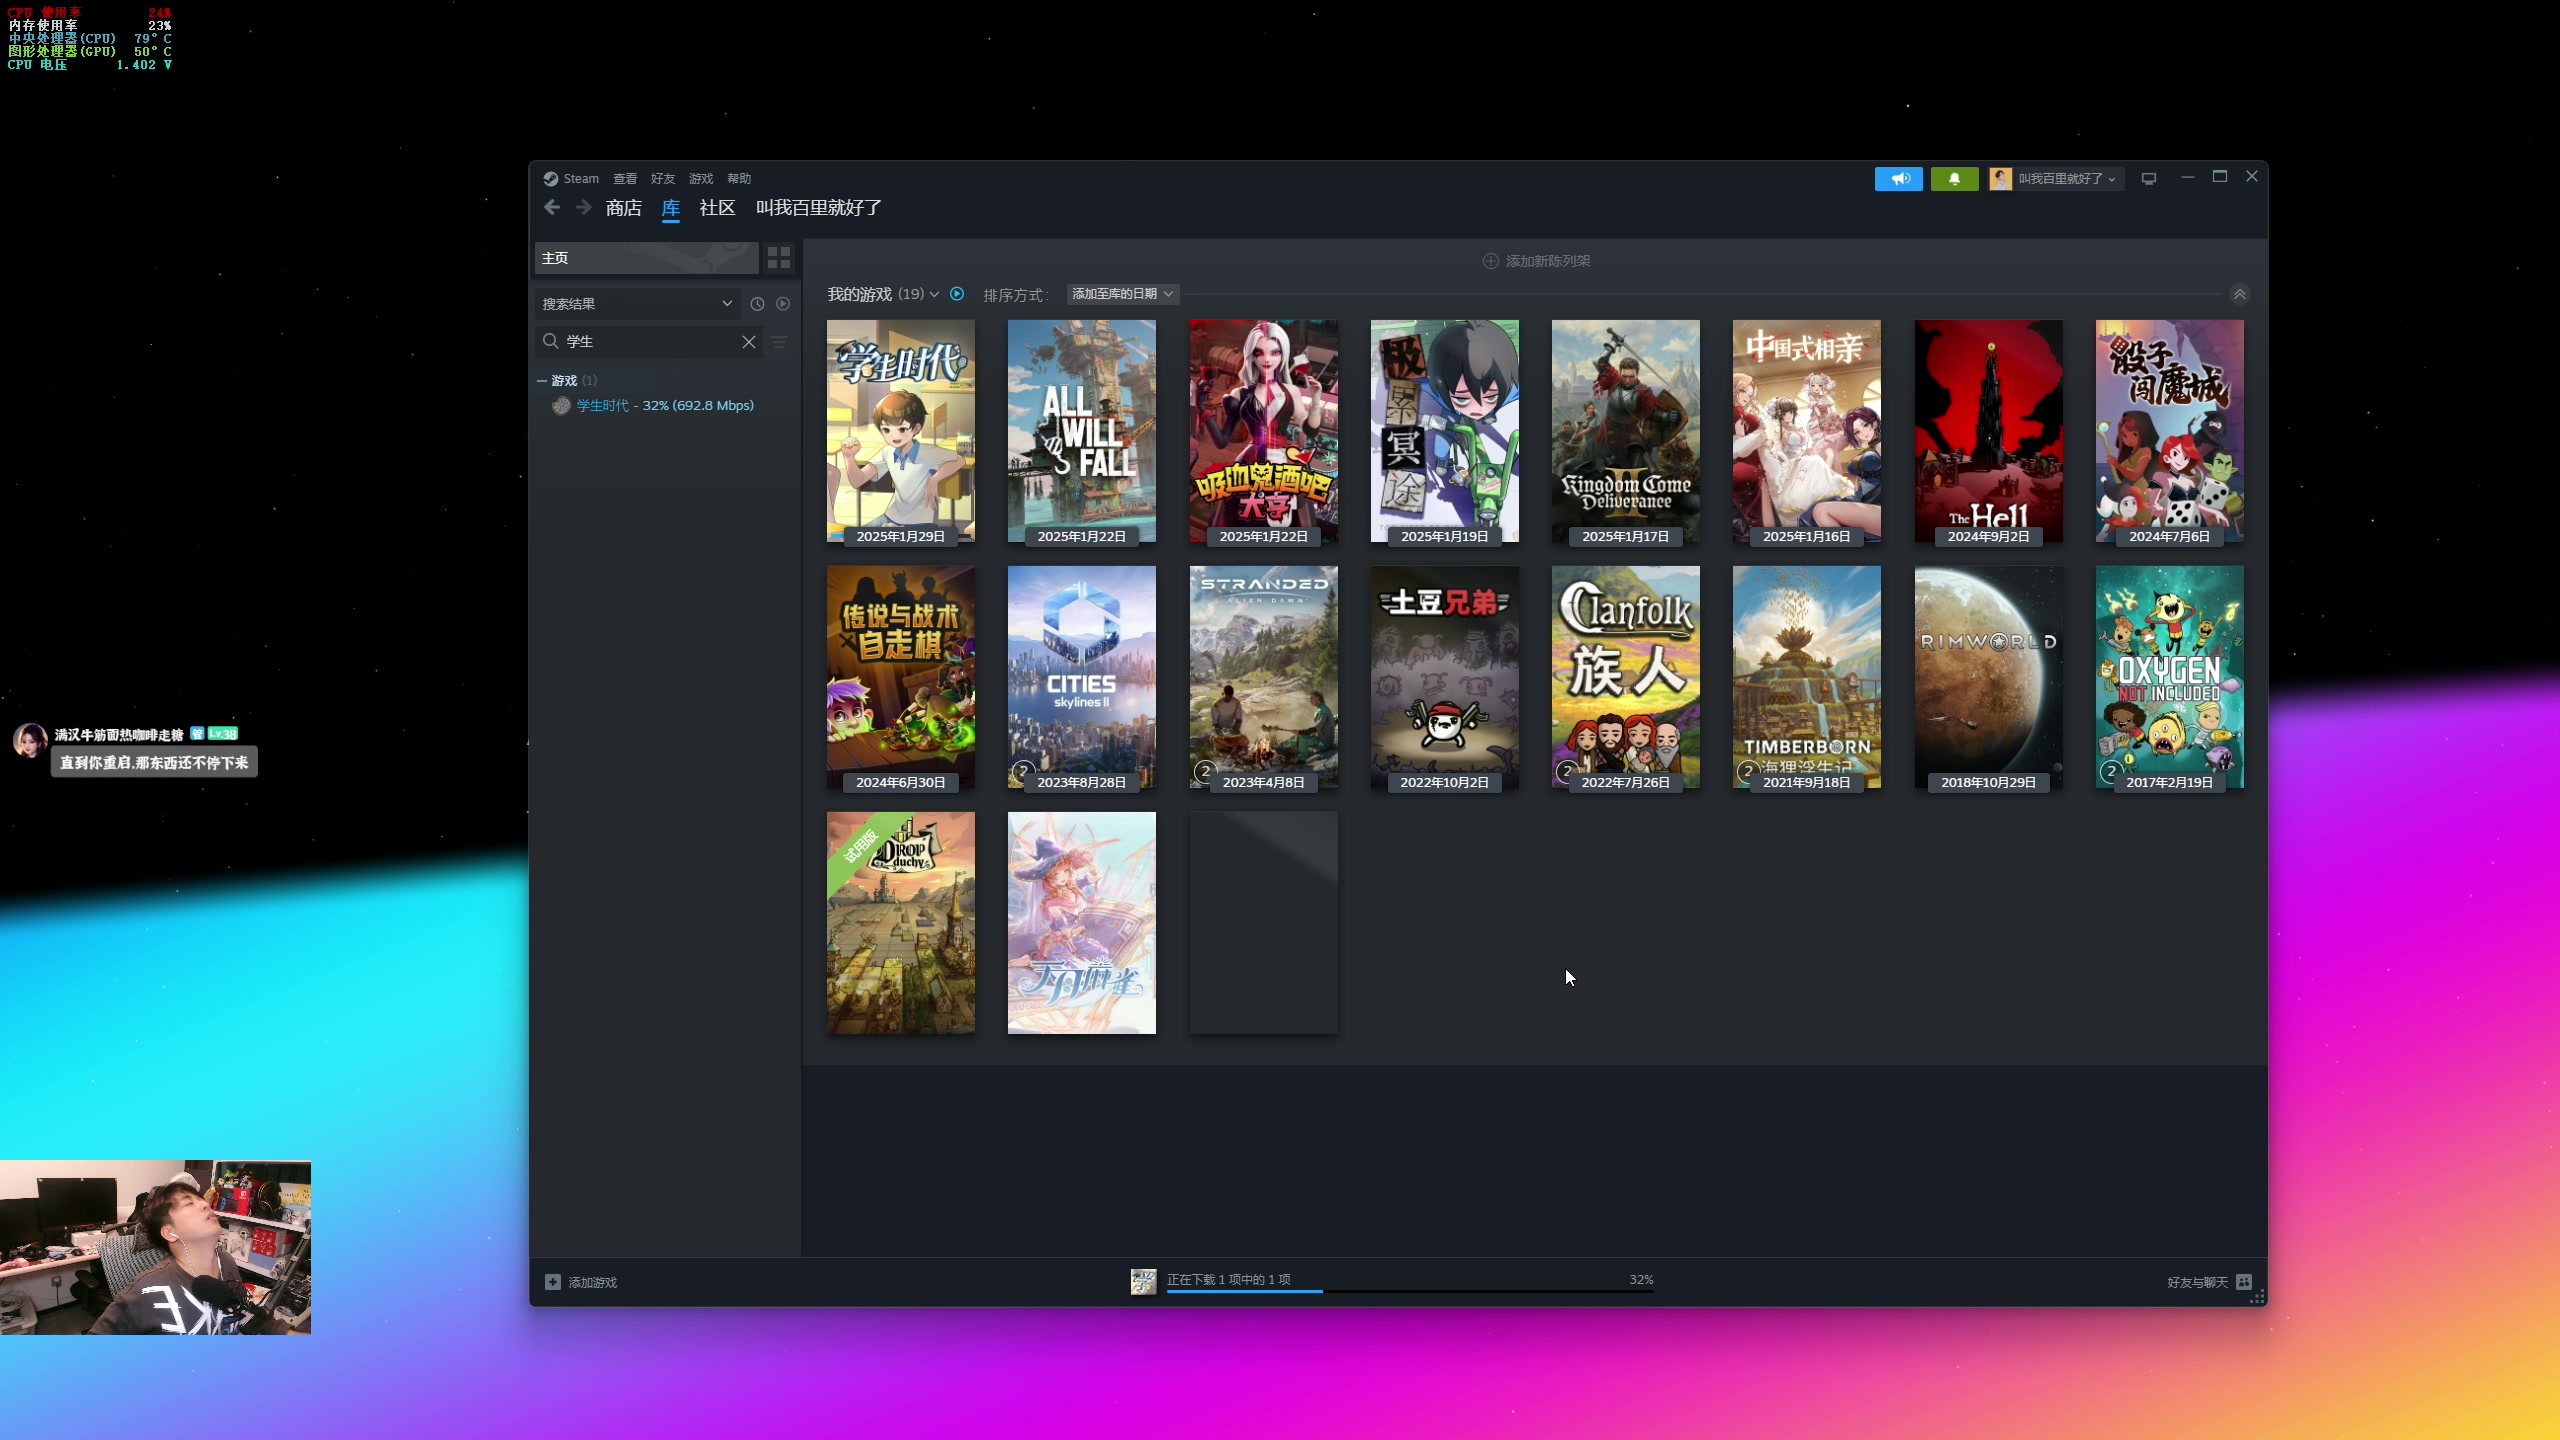Select 学生时代 download entry in sidebar
The height and width of the screenshot is (1440, 2560).
[x=665, y=406]
